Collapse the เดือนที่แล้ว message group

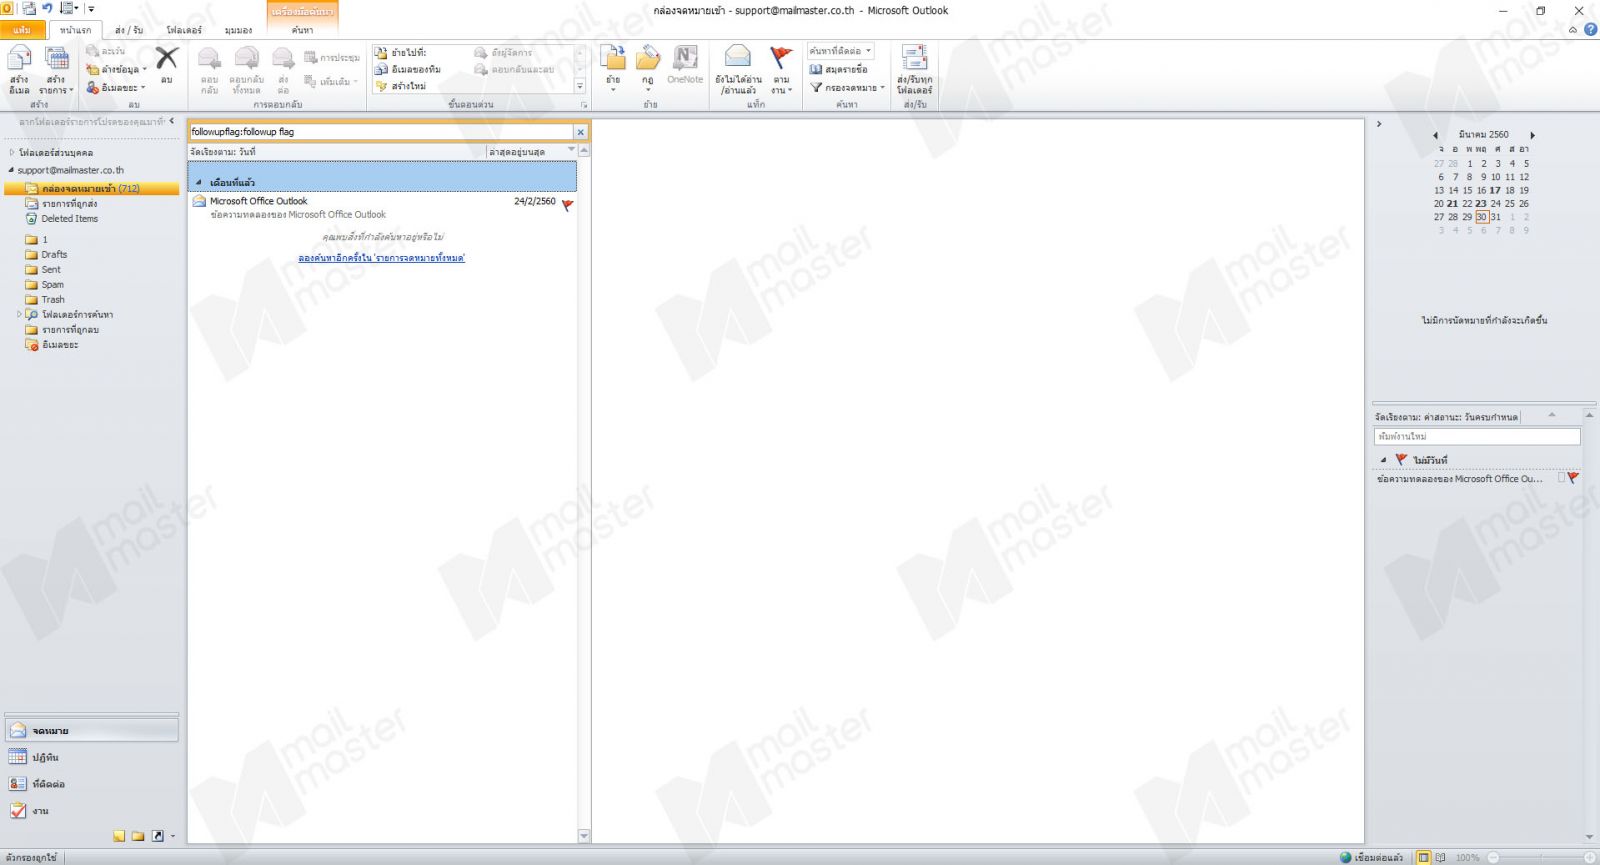(x=198, y=183)
